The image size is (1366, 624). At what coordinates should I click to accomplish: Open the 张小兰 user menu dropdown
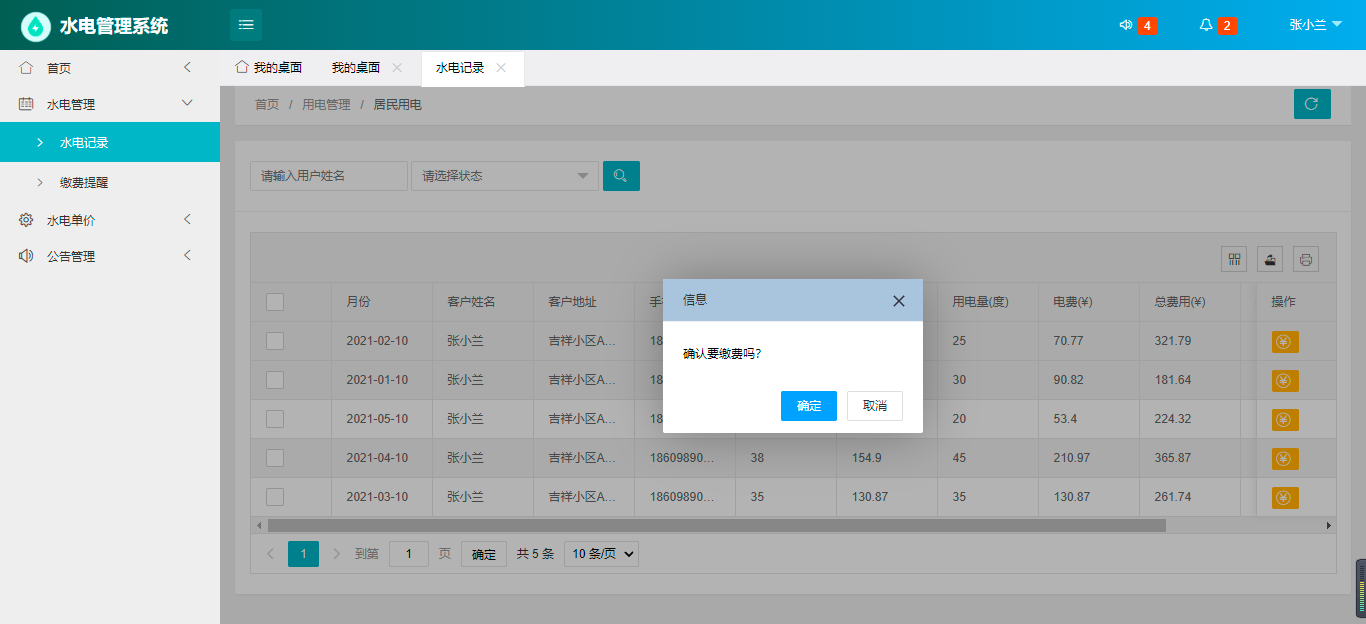click(x=1316, y=25)
